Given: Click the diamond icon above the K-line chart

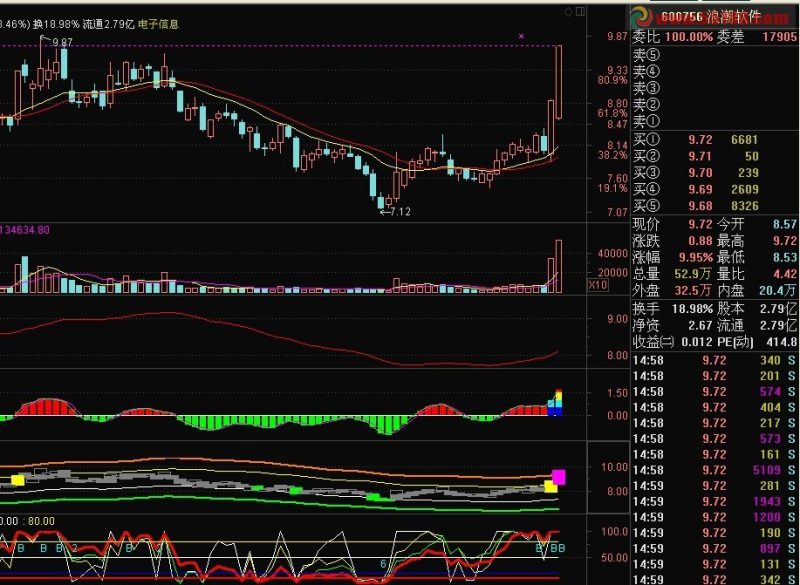Looking at the screenshot, I should (x=569, y=12).
